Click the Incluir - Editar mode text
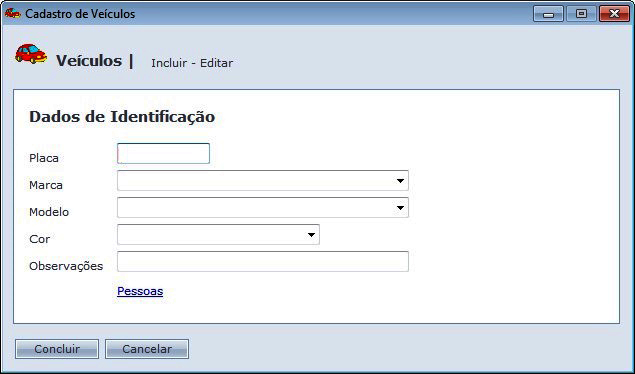Screen dimensions: 635x374 (192, 63)
